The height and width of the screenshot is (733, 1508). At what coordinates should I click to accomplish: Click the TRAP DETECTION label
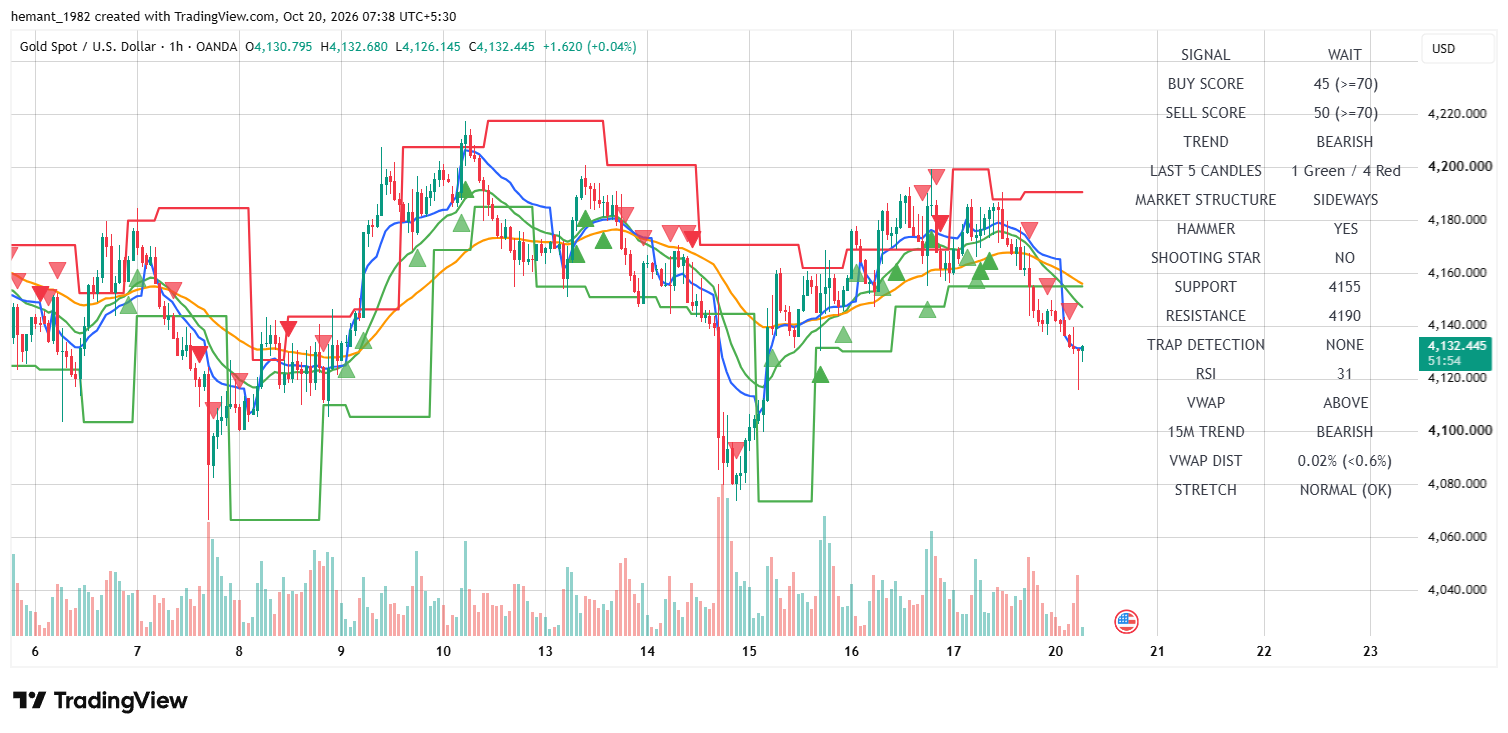tap(1205, 345)
